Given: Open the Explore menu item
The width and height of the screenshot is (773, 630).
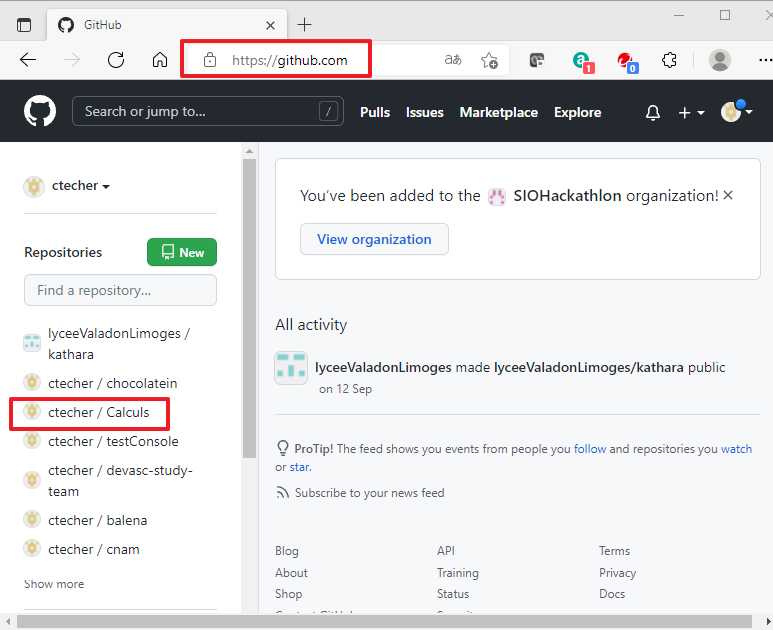Looking at the screenshot, I should click(x=577, y=112).
